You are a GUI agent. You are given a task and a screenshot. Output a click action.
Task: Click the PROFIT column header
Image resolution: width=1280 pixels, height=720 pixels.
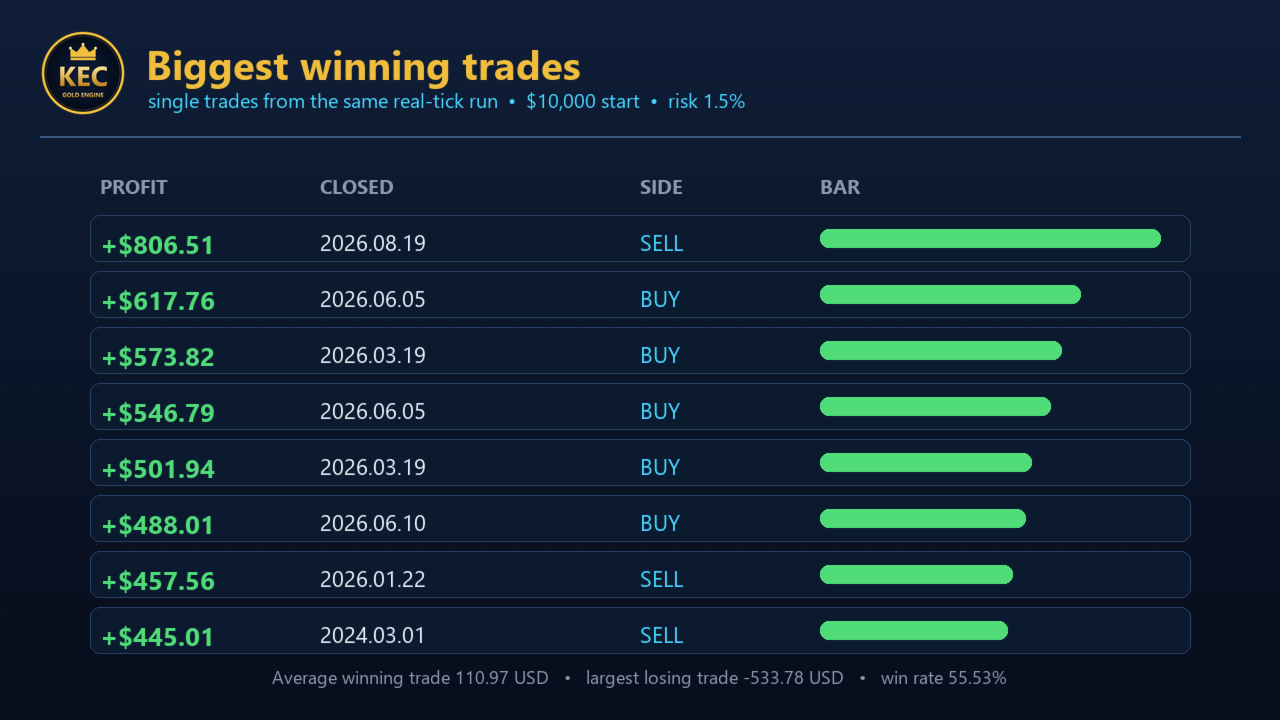[x=134, y=187]
